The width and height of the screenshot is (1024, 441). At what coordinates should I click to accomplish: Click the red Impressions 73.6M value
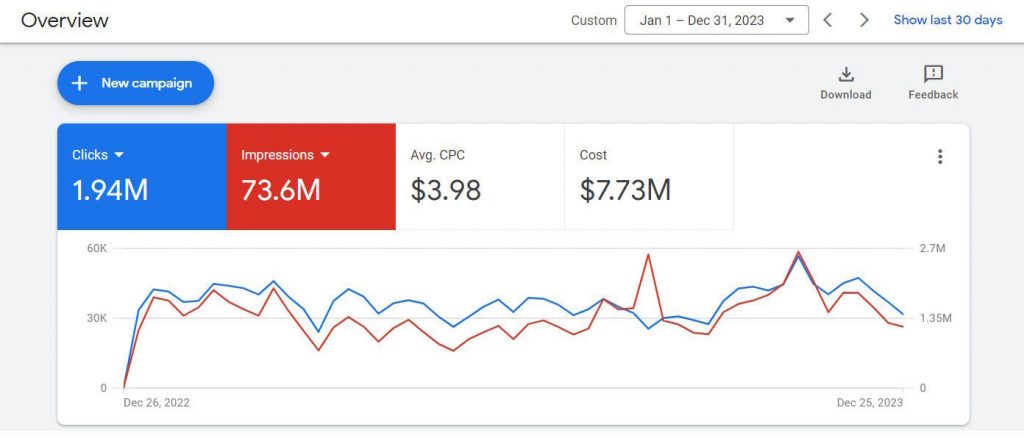(x=281, y=190)
